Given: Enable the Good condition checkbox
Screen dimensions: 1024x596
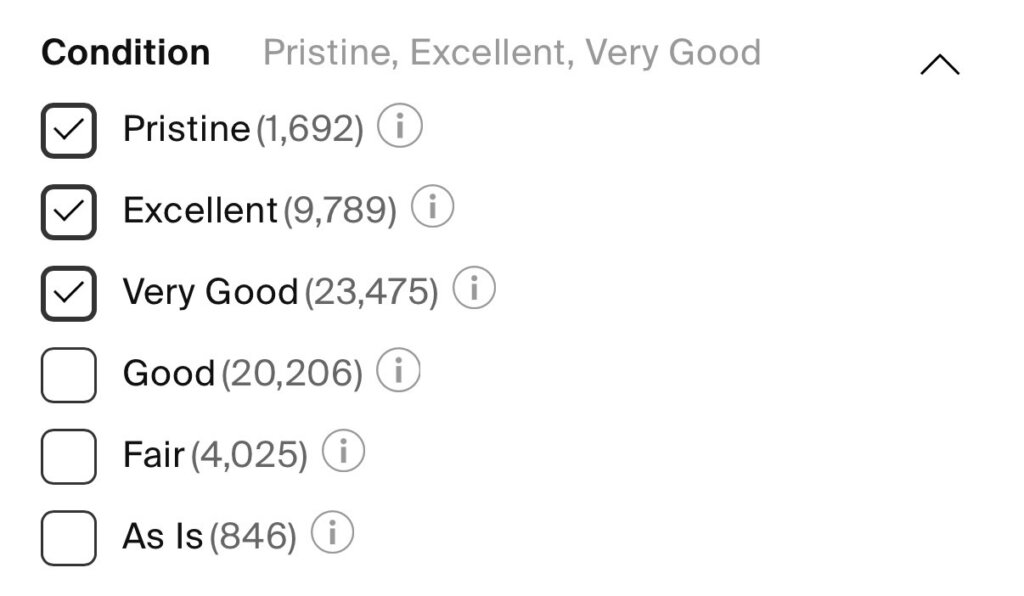Looking at the screenshot, I should 68,374.
